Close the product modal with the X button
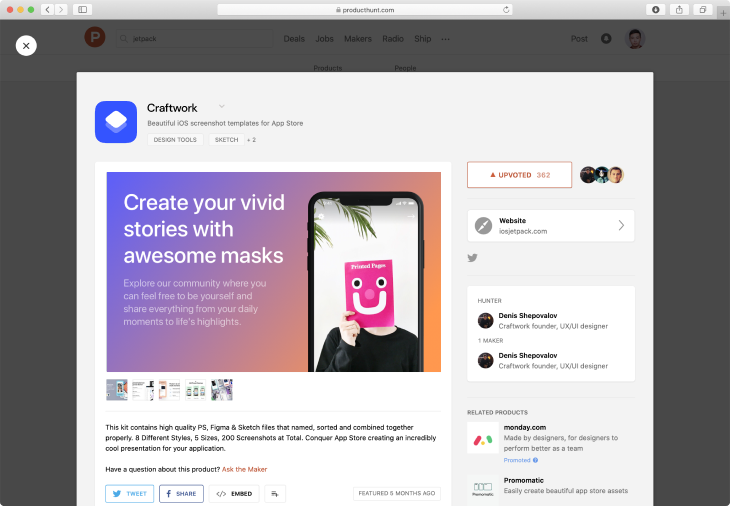Screen dimensions: 730x506 pyautogui.click(x=26, y=46)
